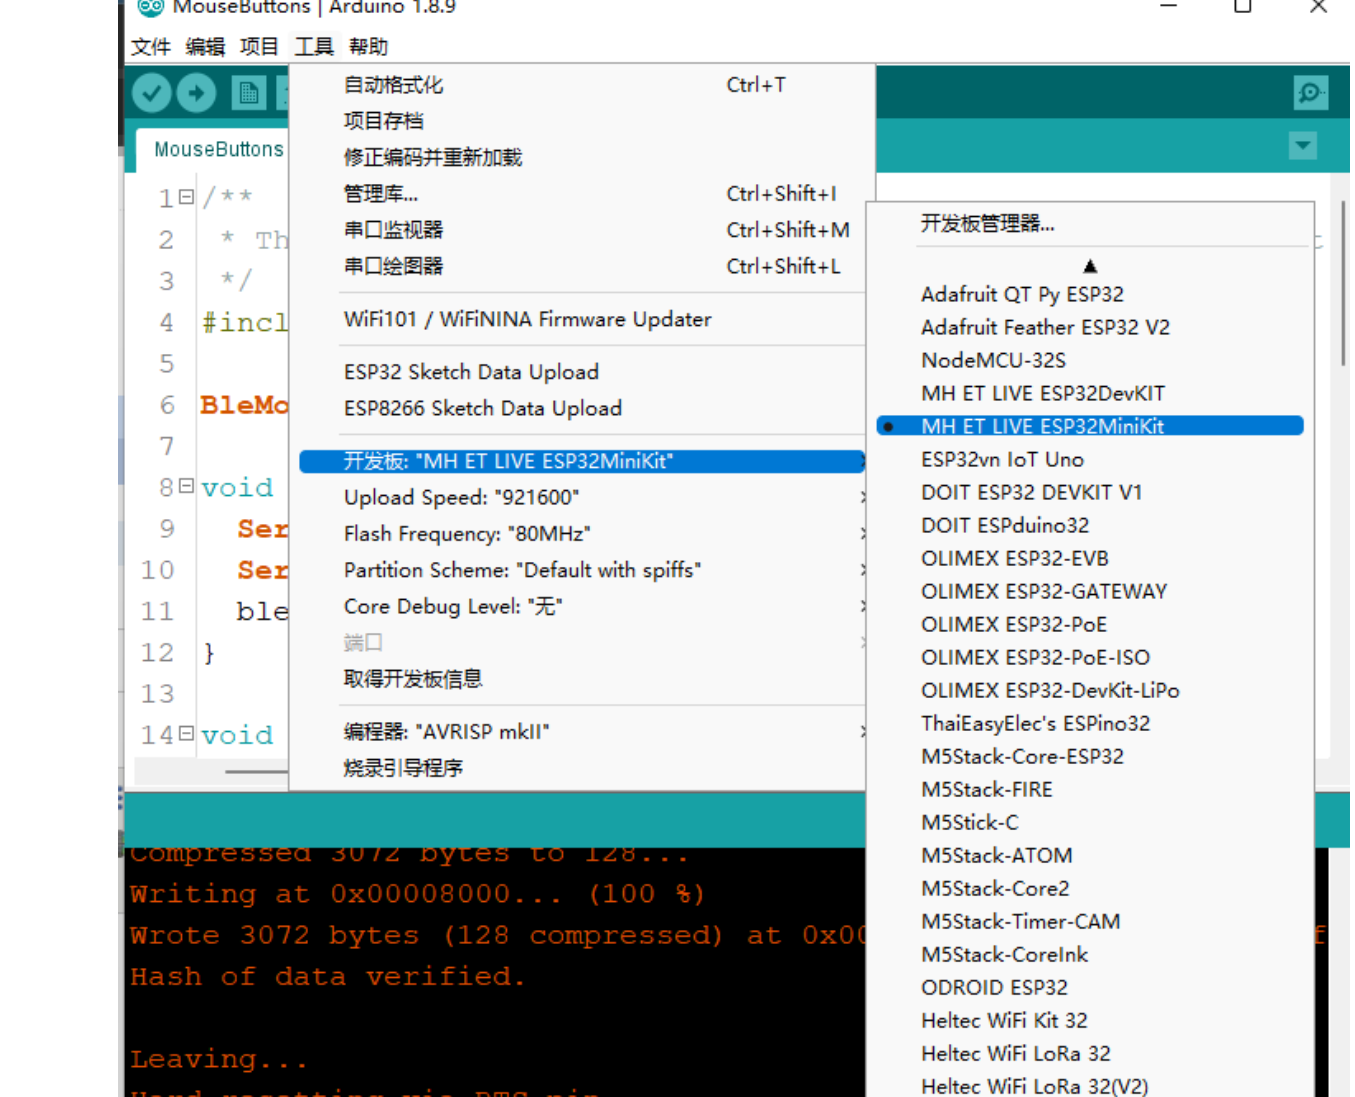
Task: Click the Upload arrow toolbar icon
Action: pos(196,94)
